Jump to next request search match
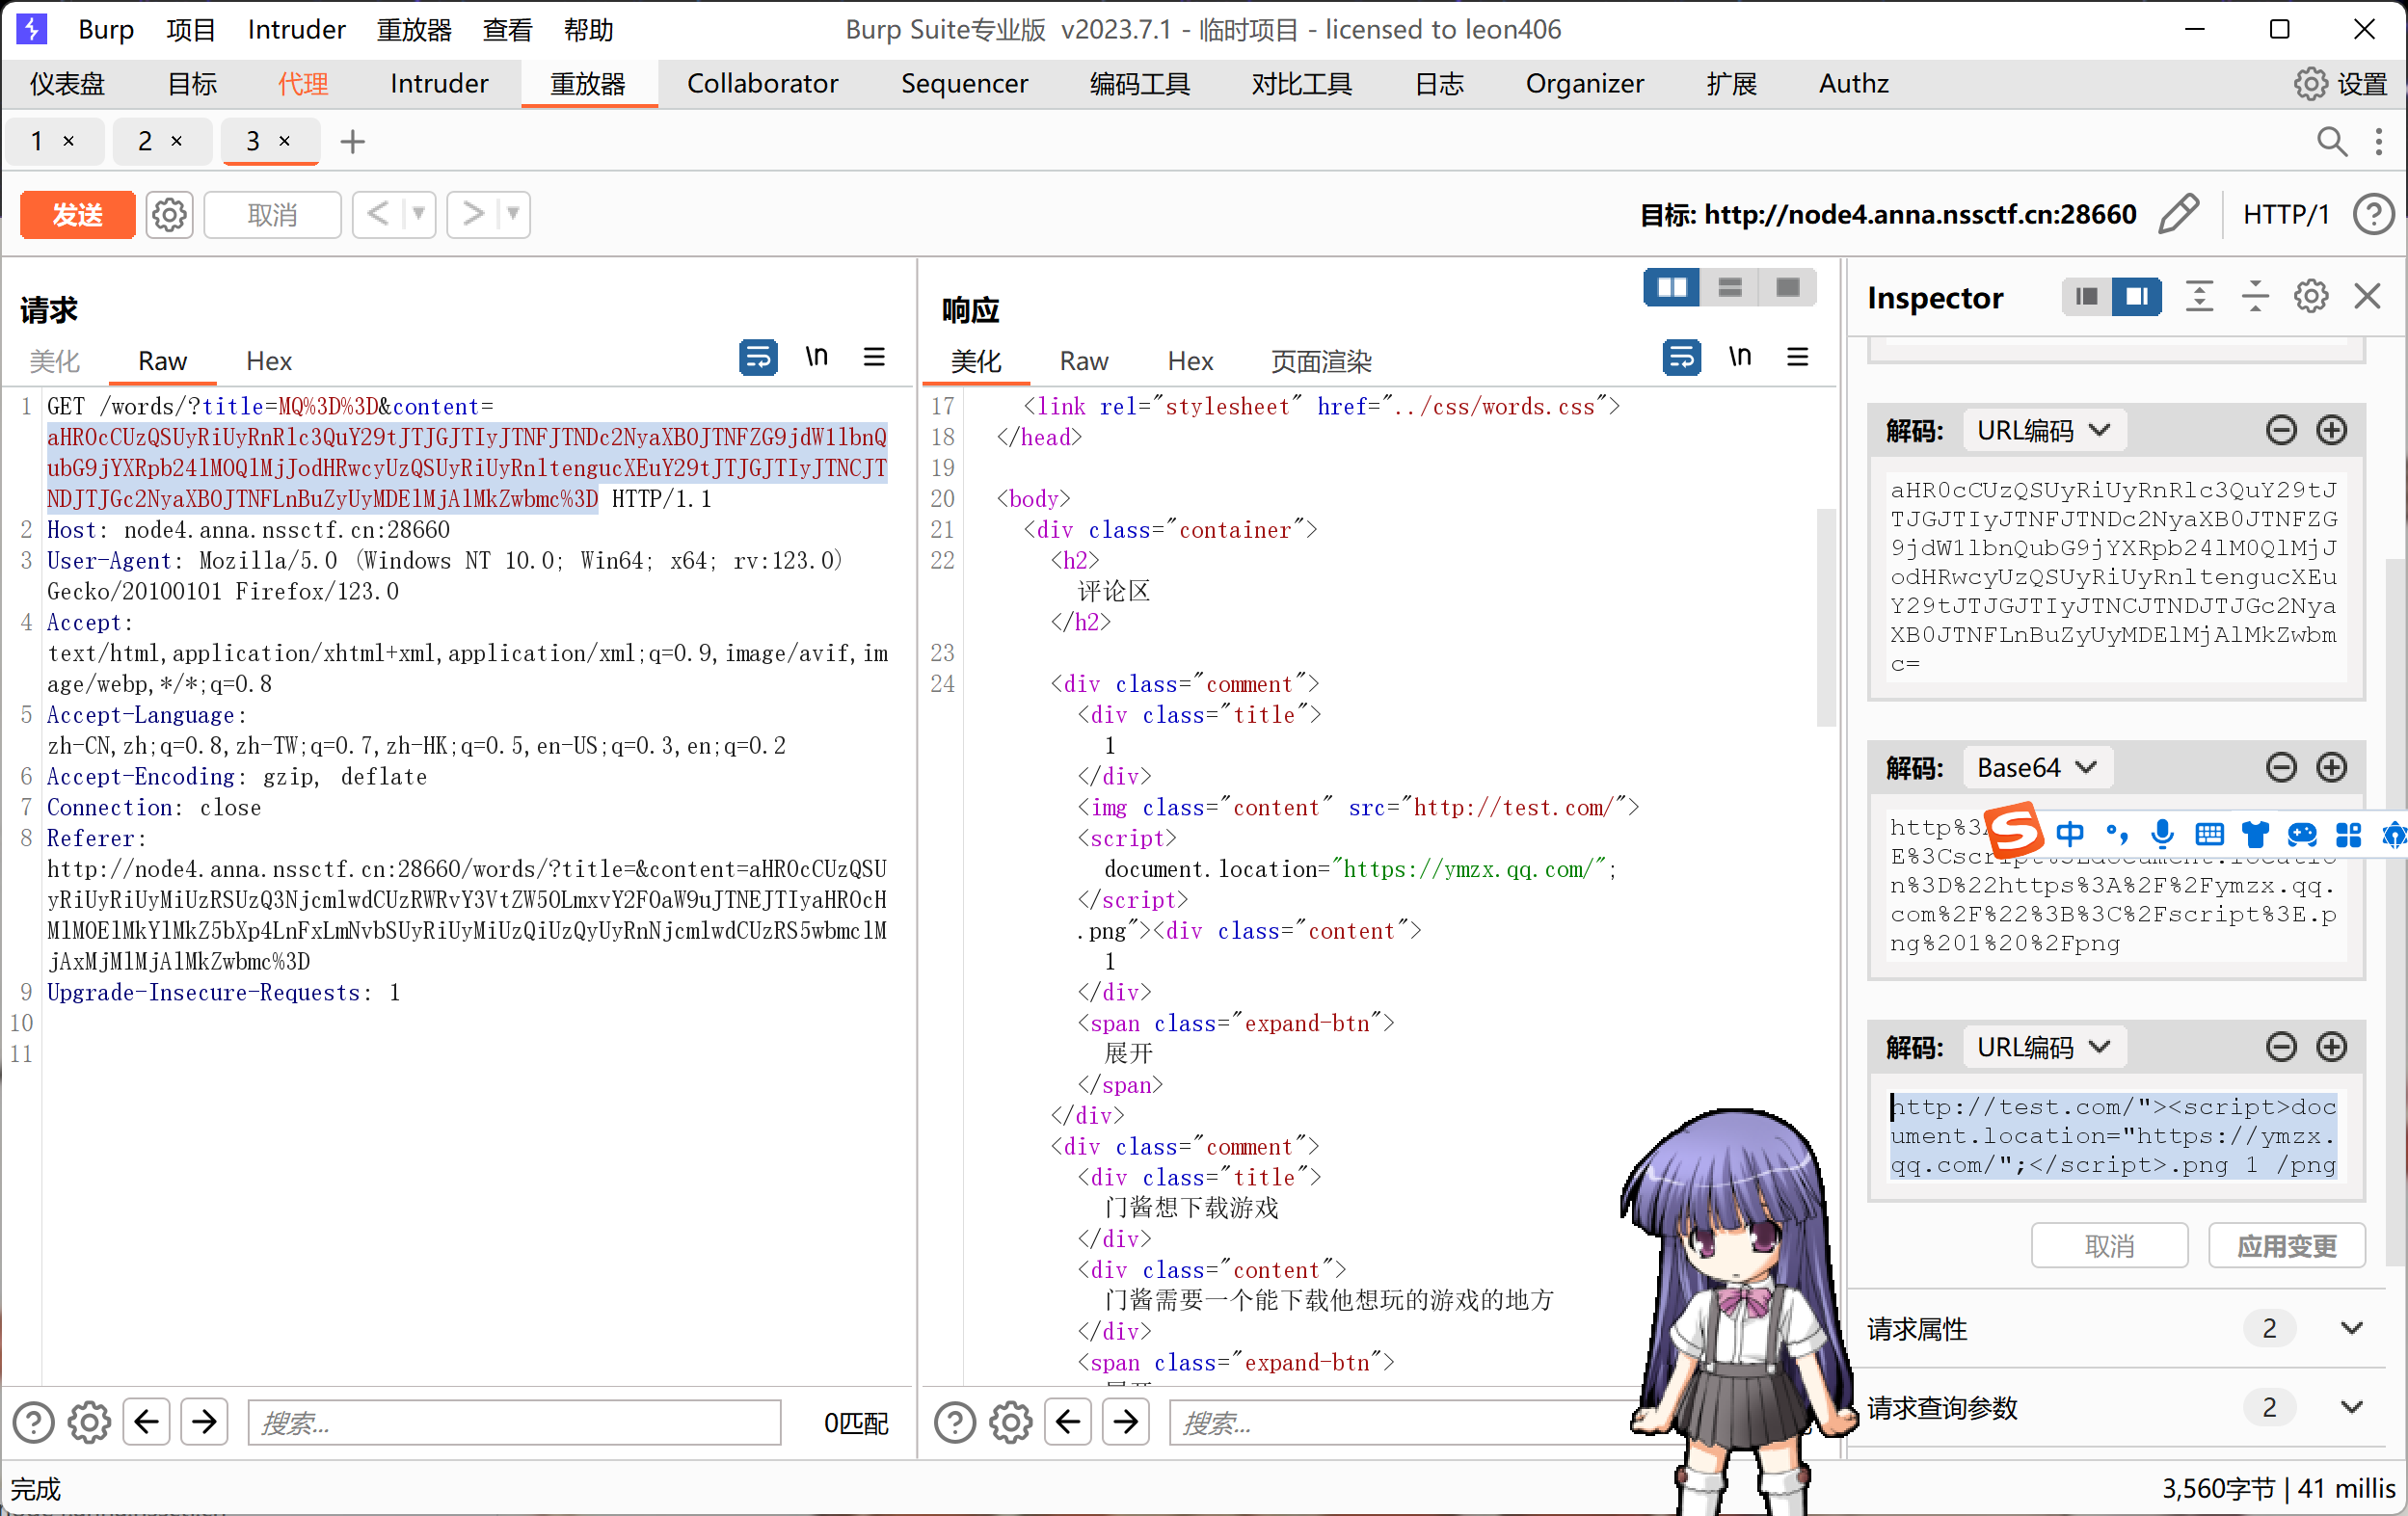This screenshot has width=2408, height=1516. [x=204, y=1422]
